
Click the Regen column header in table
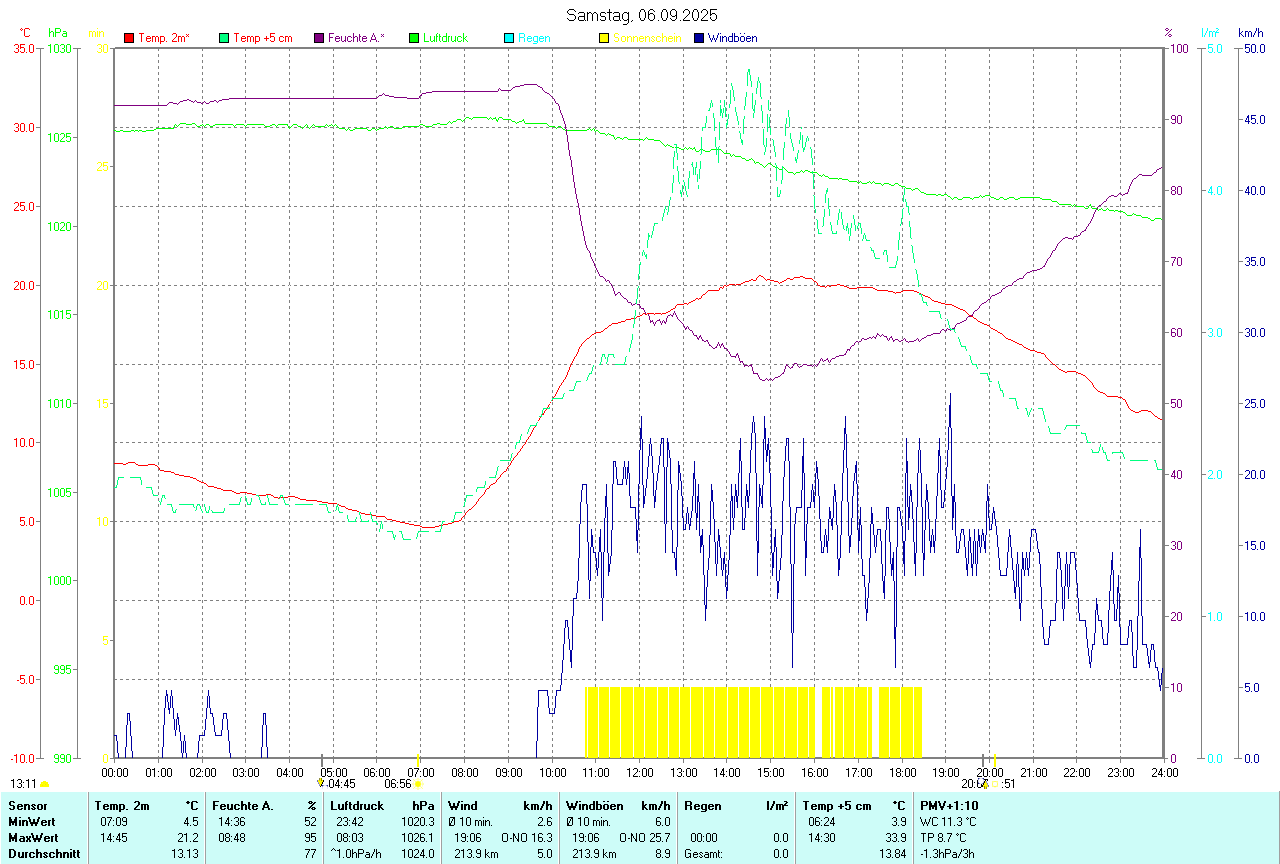702,805
